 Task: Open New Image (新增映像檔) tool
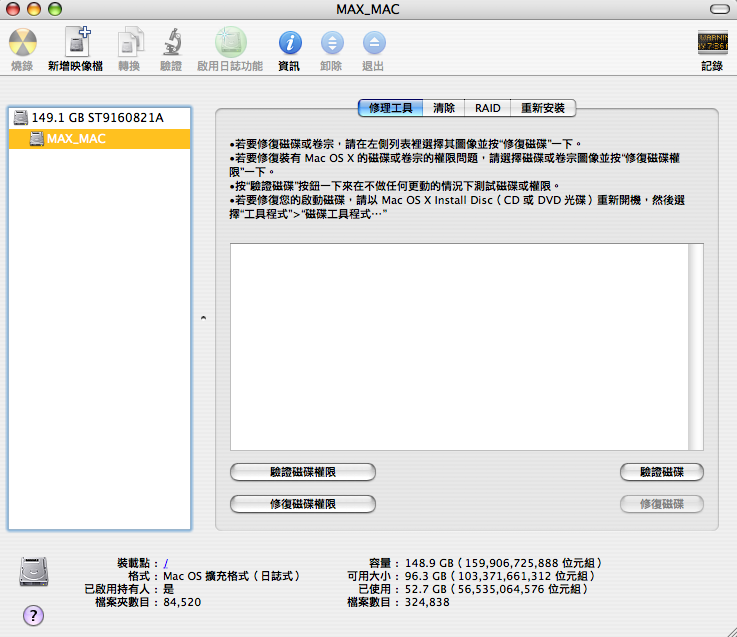[x=77, y=42]
